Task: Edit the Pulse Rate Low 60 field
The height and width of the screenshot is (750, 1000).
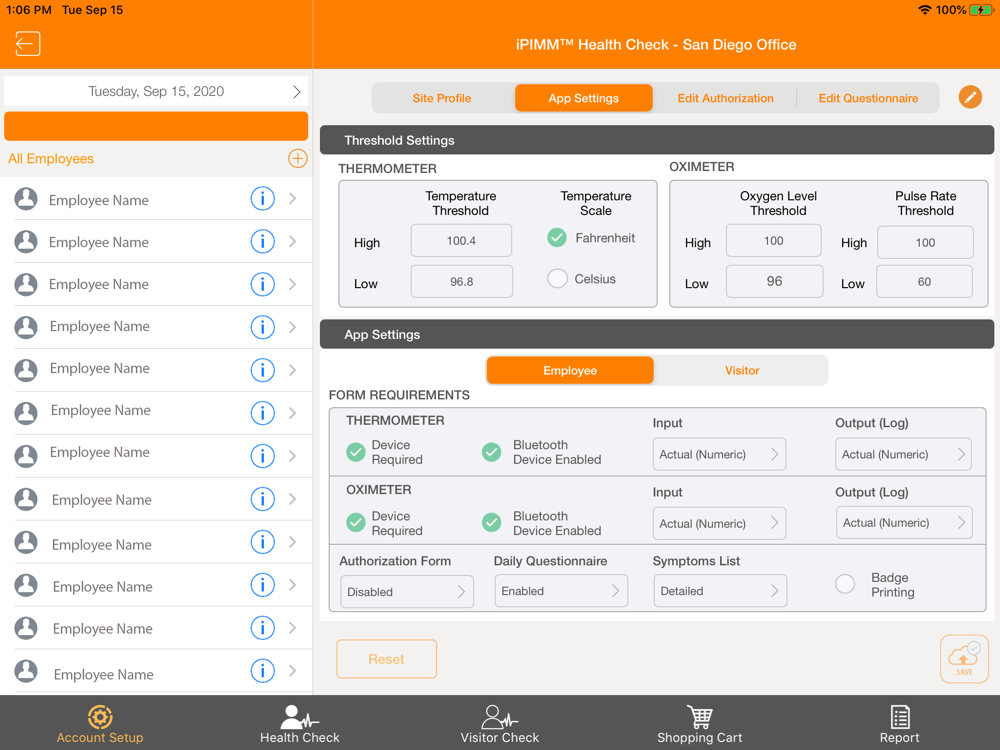Action: (x=924, y=282)
